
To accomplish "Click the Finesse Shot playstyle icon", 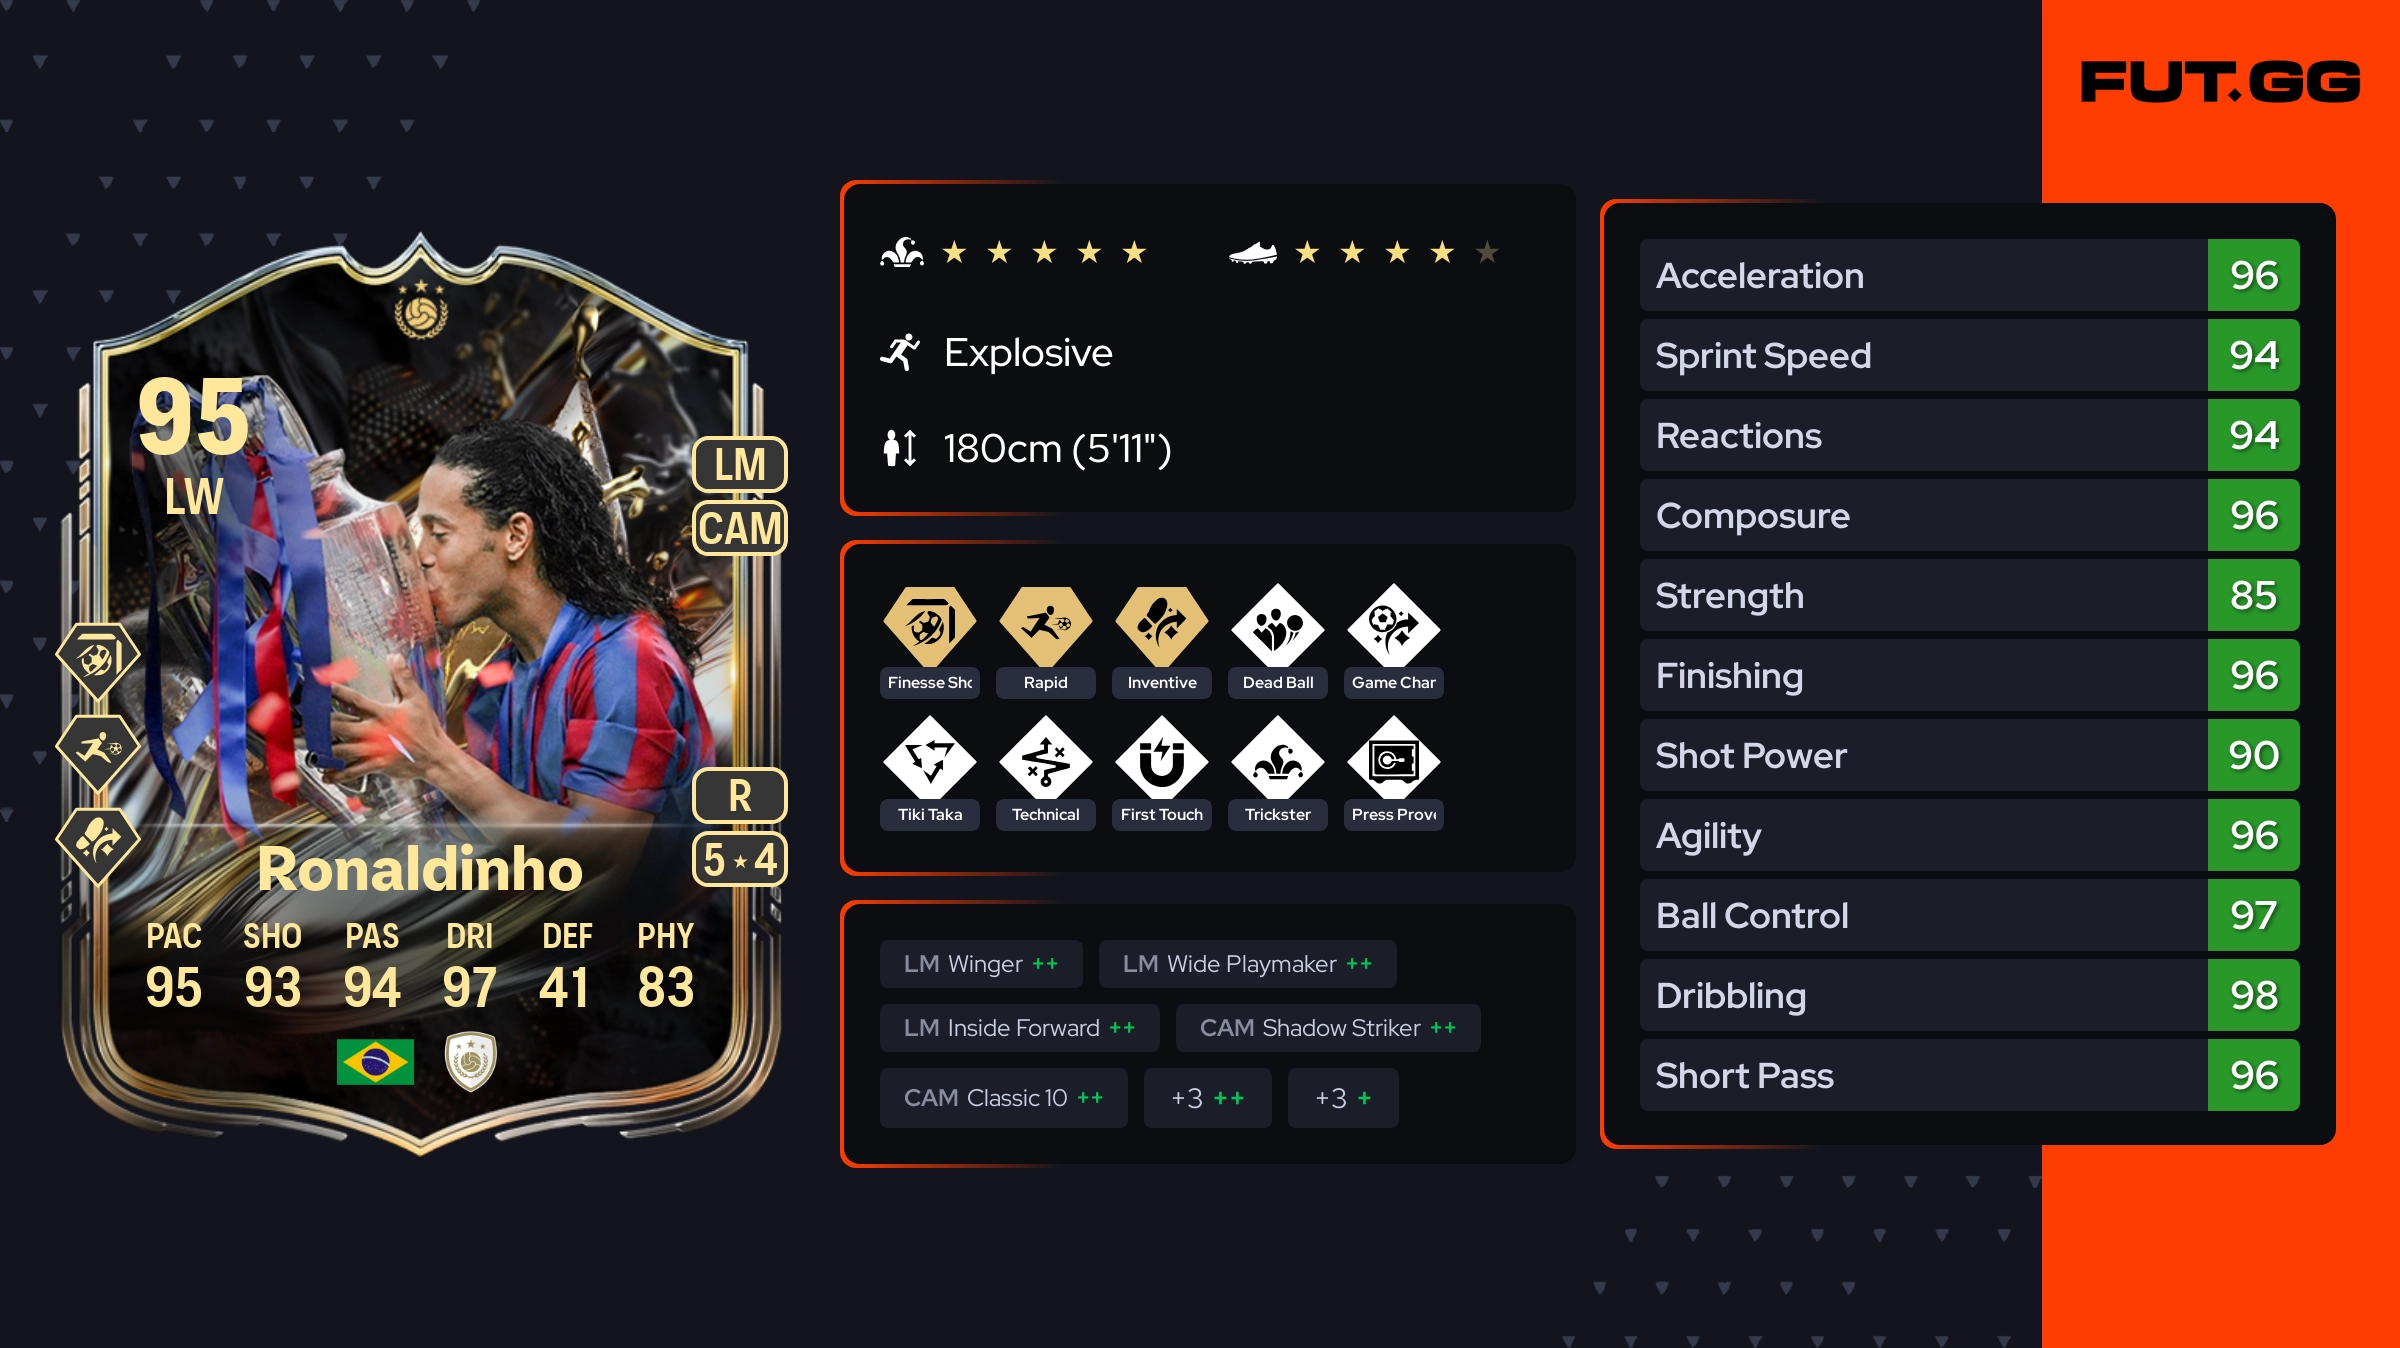I will coord(930,626).
